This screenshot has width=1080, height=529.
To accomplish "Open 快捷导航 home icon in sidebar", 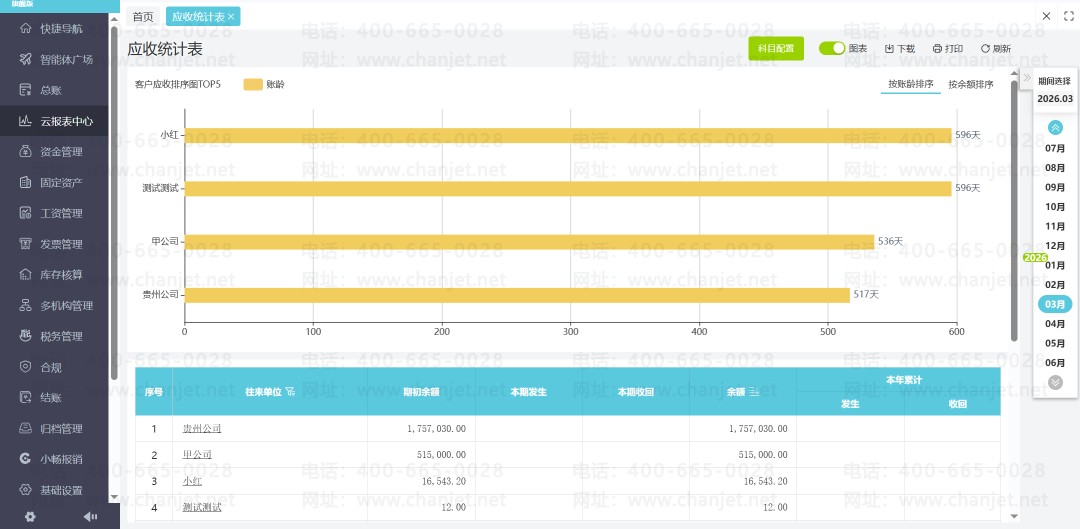I will click(x=25, y=28).
